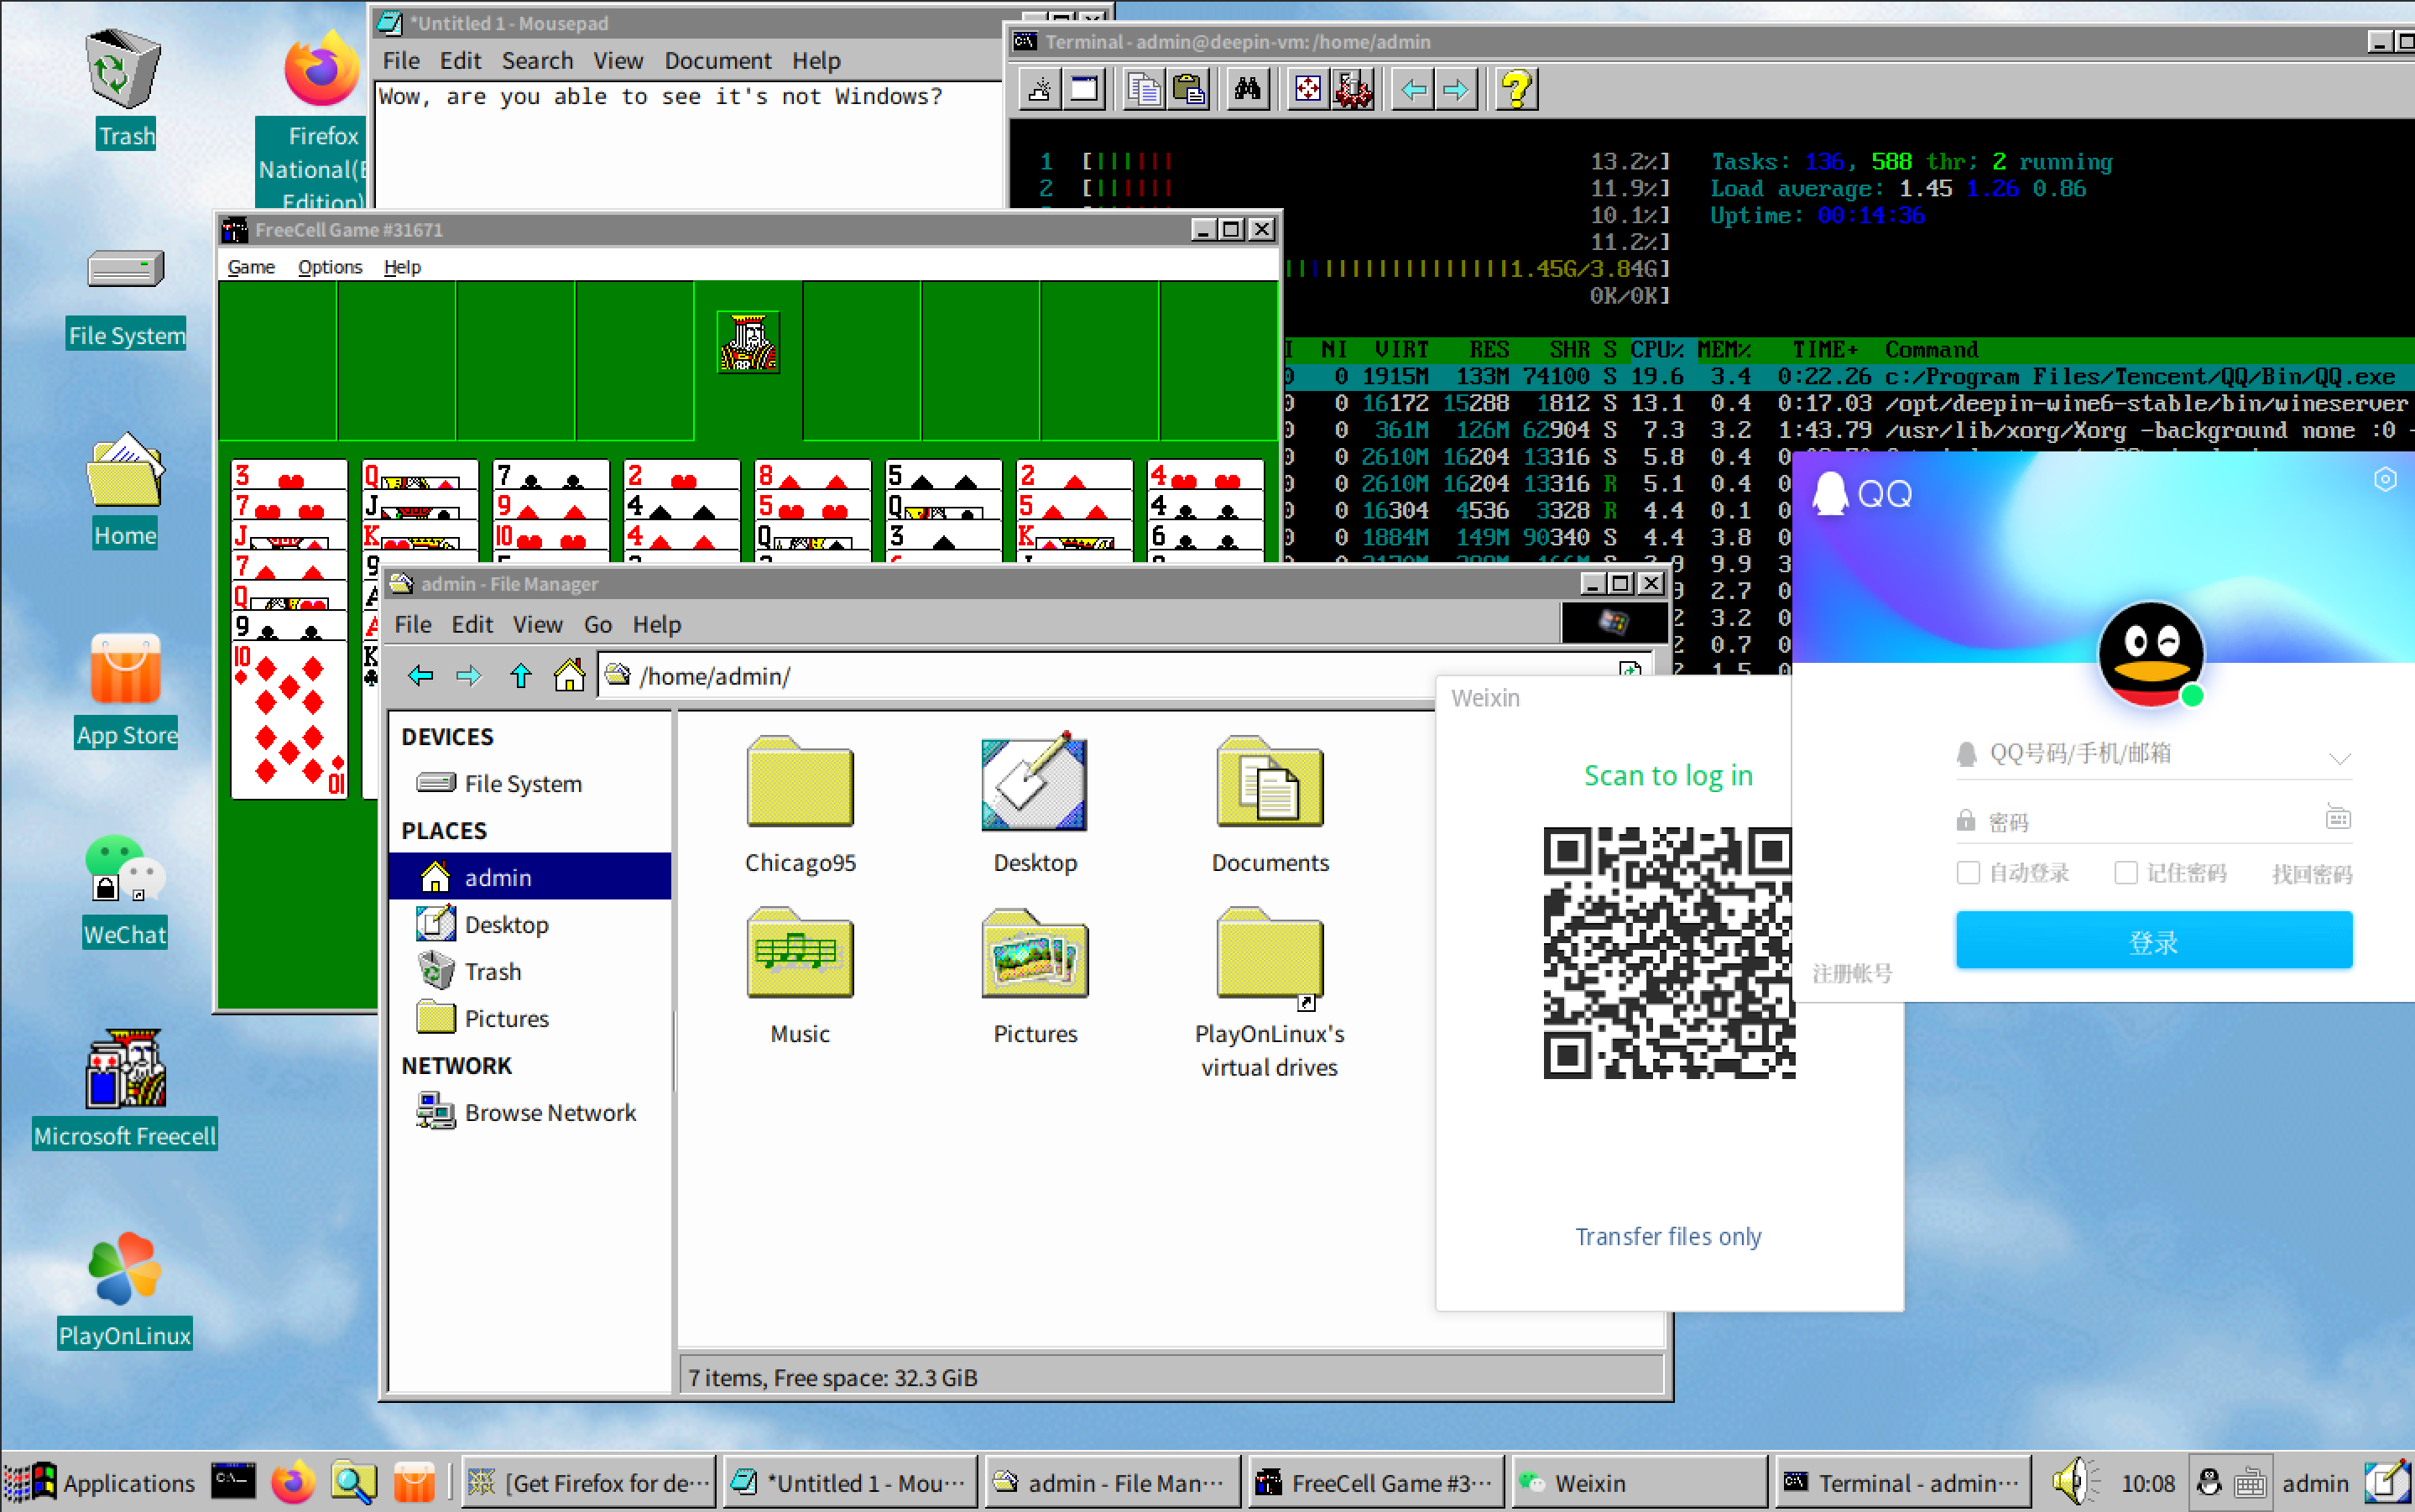Open the View menu in File Manager
2415x1512 pixels.
(538, 624)
